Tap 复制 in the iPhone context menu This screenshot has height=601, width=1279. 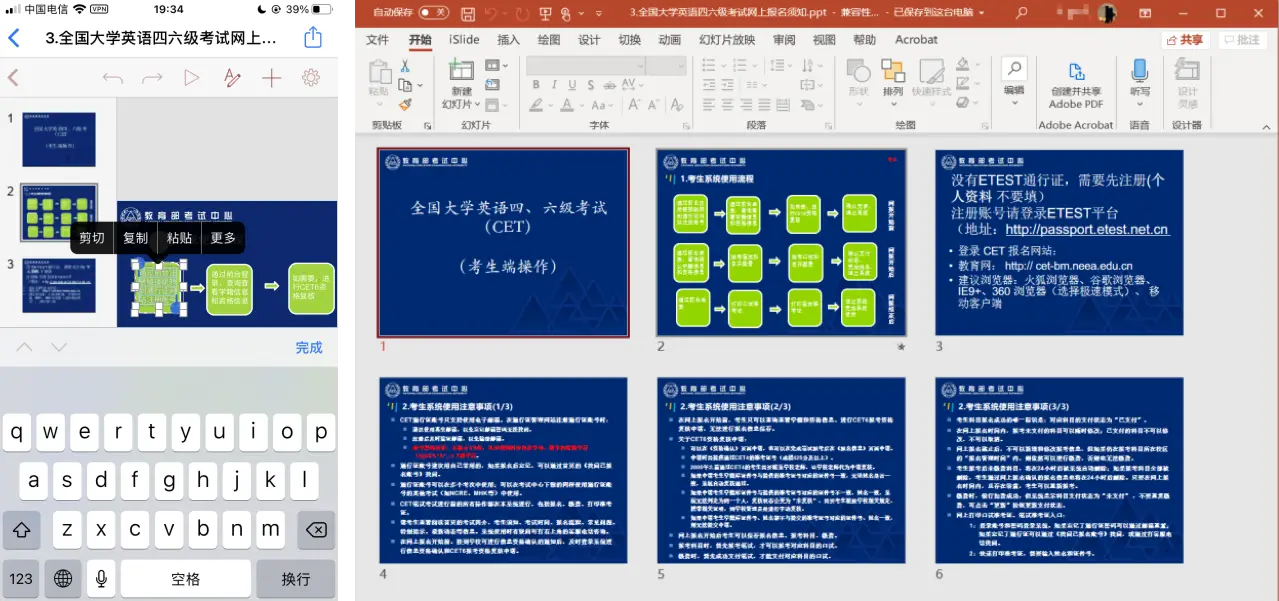tap(135, 238)
